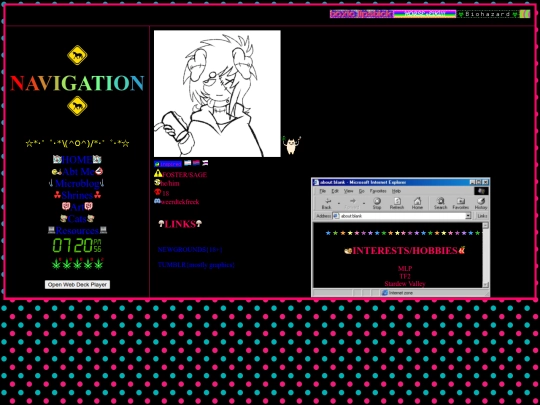This screenshot has width=540, height=405.
Task: Open the Address bar dropdown arrow
Action: point(468,216)
